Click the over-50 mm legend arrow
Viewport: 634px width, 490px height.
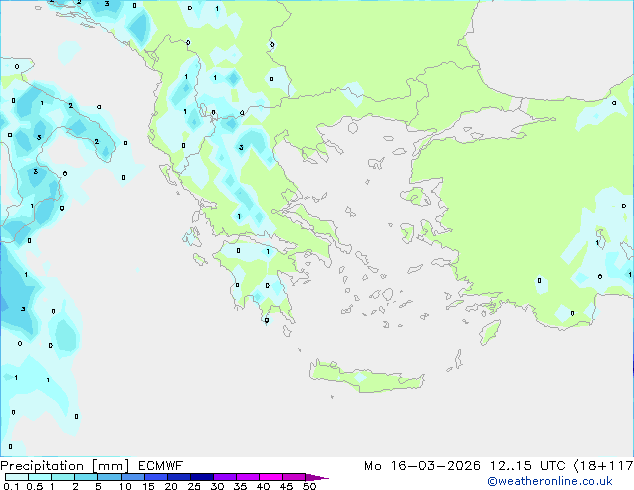(x=317, y=477)
